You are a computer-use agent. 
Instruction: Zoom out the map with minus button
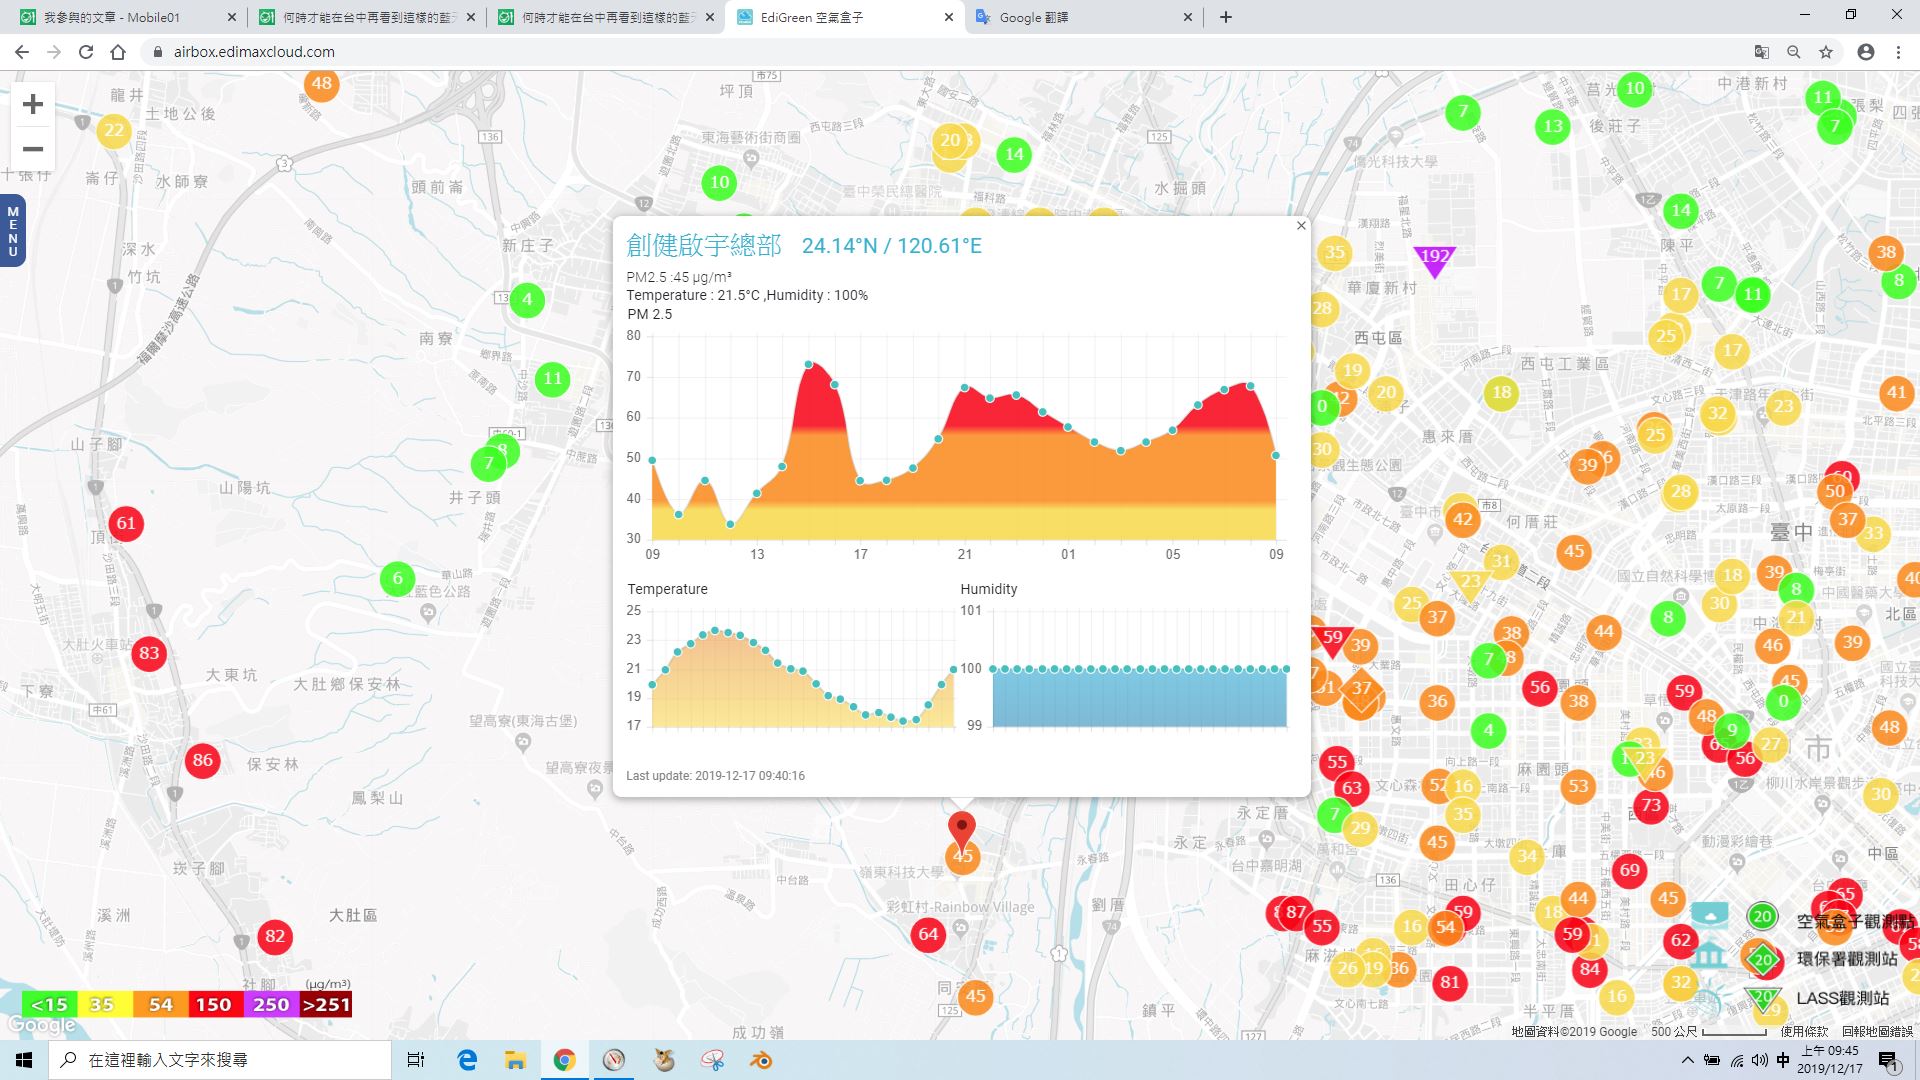point(33,149)
